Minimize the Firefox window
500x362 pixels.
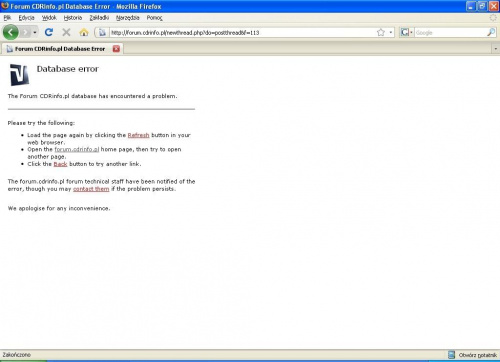[471, 6]
